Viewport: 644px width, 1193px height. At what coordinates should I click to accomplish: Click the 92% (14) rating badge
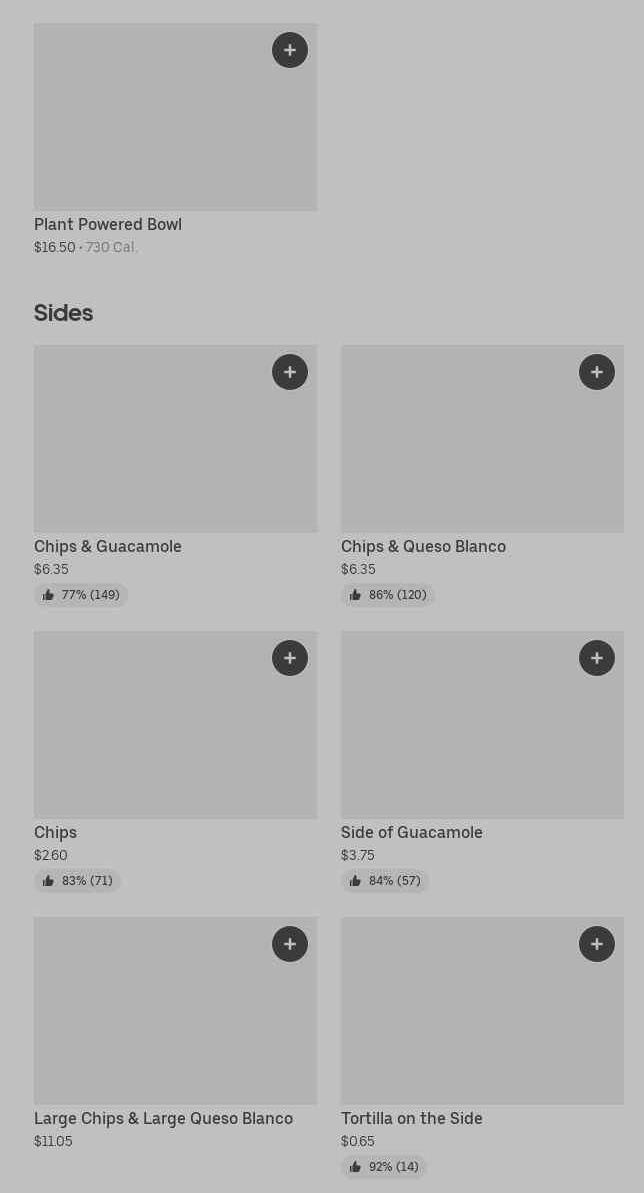(384, 1167)
